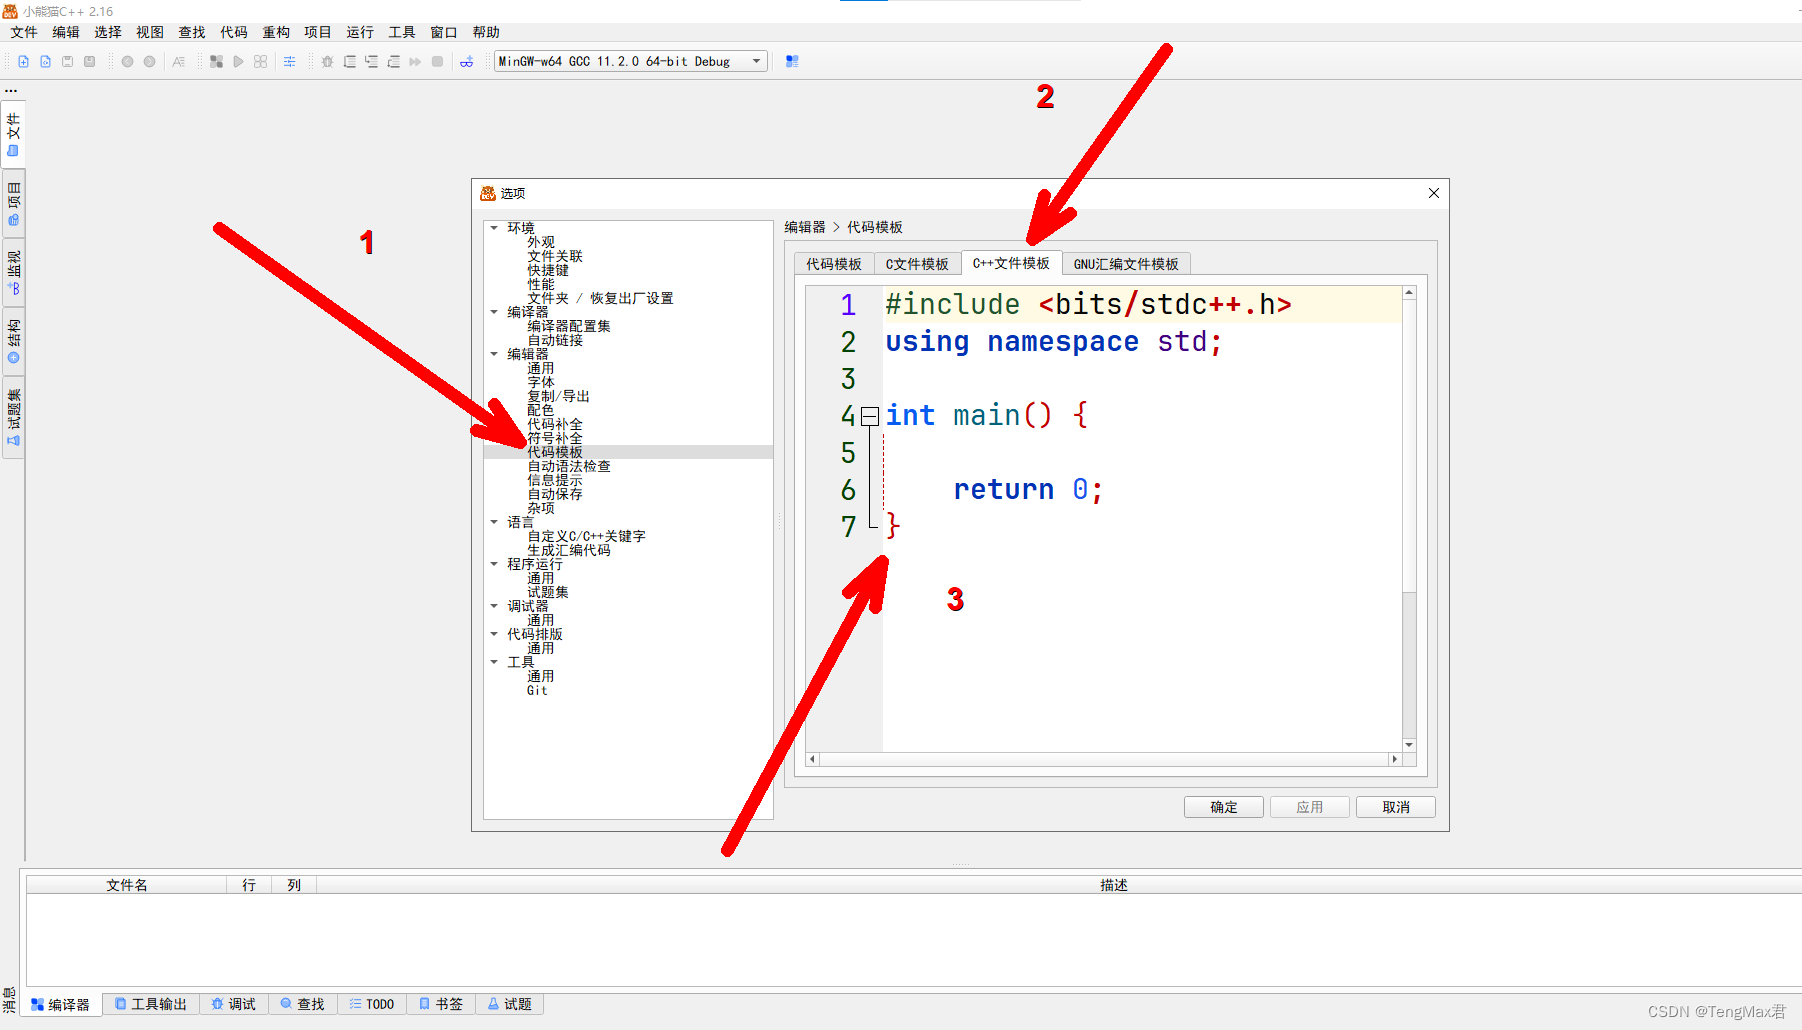Click the Reformat Code toolbar icon

[x=179, y=62]
